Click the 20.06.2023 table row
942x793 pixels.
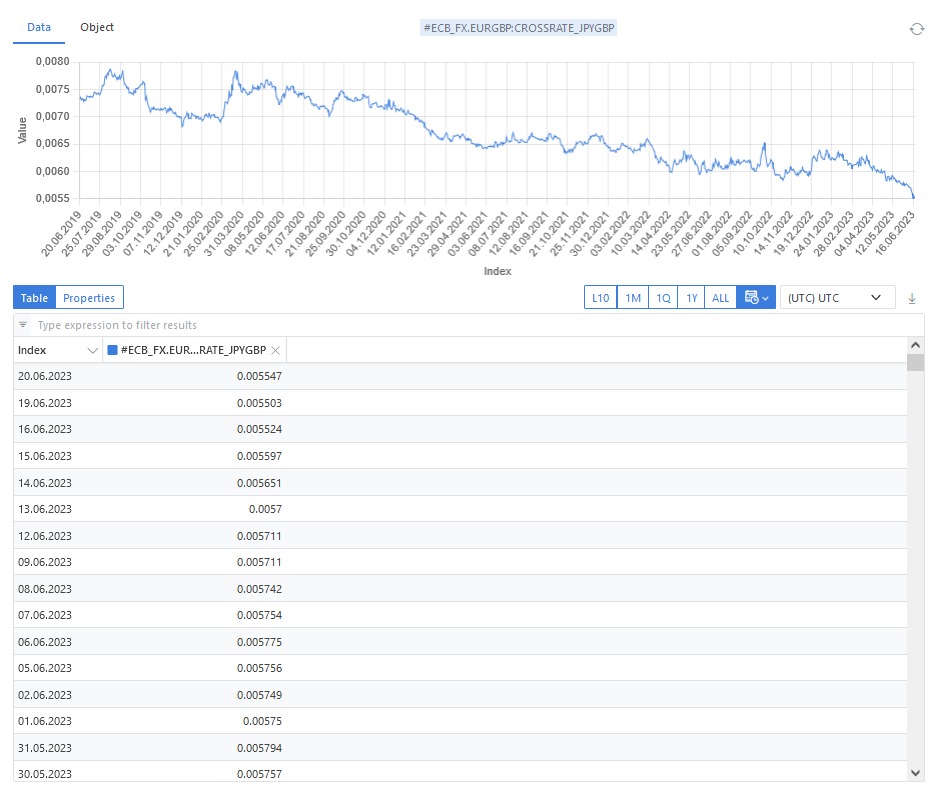point(150,376)
